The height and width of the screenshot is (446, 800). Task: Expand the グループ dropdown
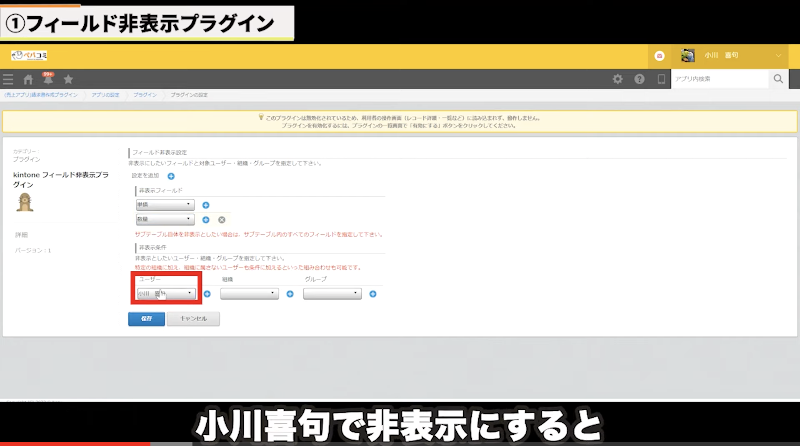click(332, 294)
